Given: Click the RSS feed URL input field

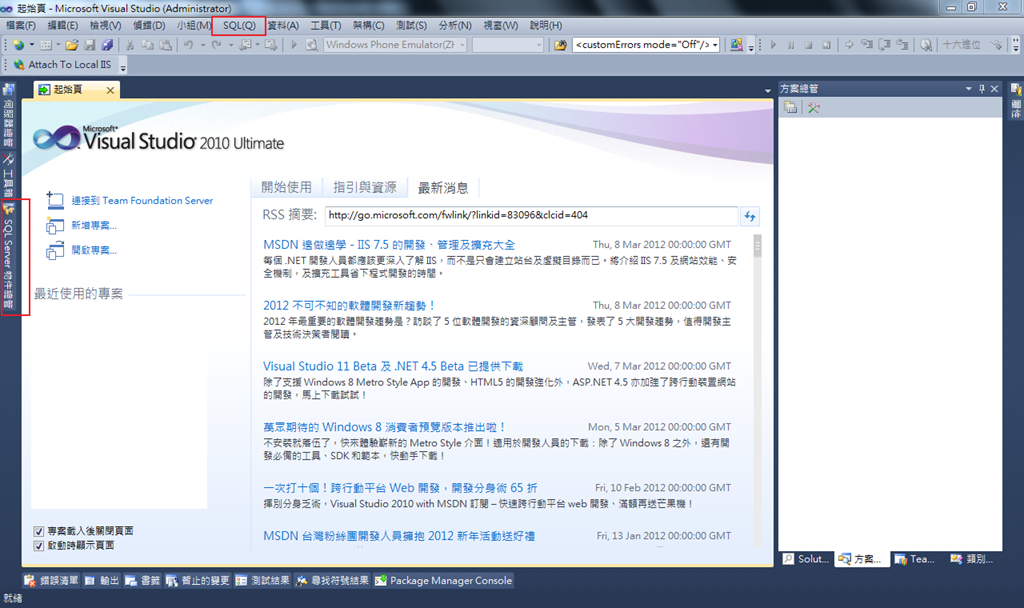Looking at the screenshot, I should (x=532, y=215).
